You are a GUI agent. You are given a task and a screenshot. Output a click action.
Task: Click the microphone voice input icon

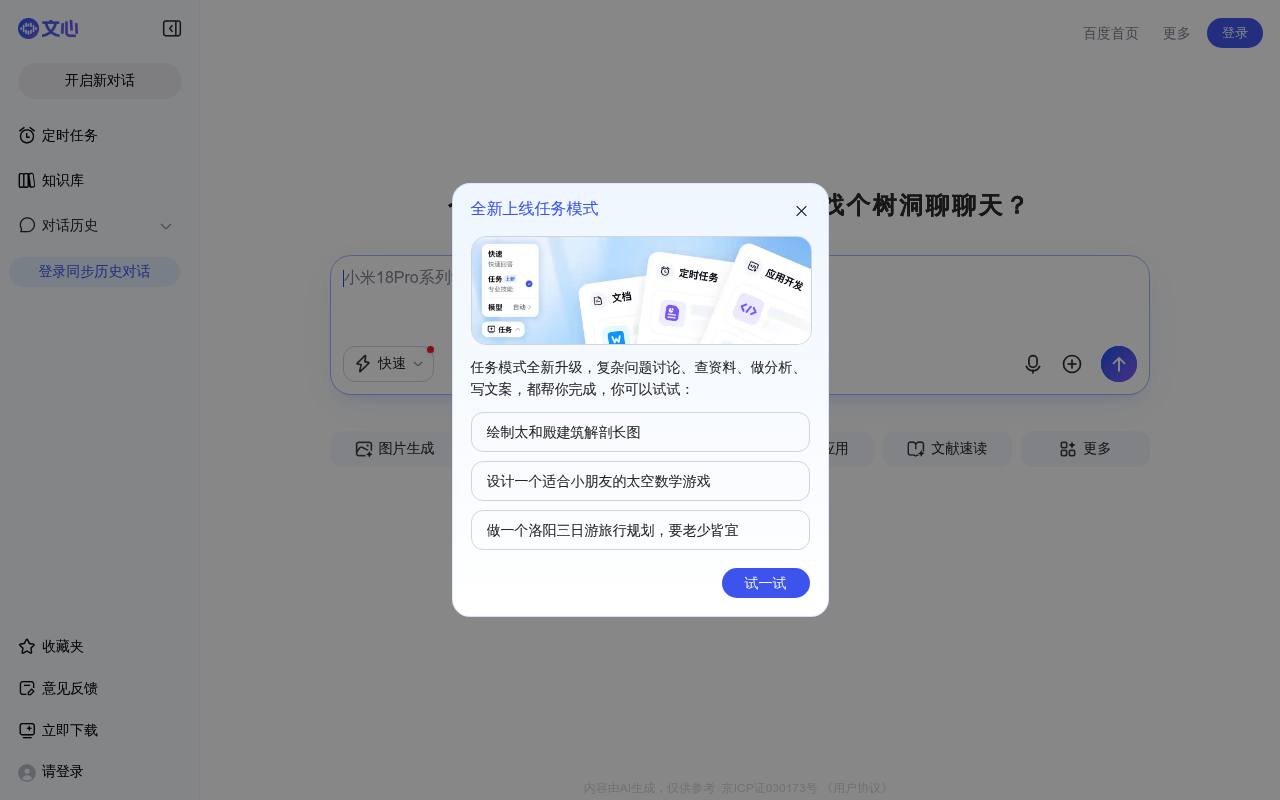click(1033, 364)
